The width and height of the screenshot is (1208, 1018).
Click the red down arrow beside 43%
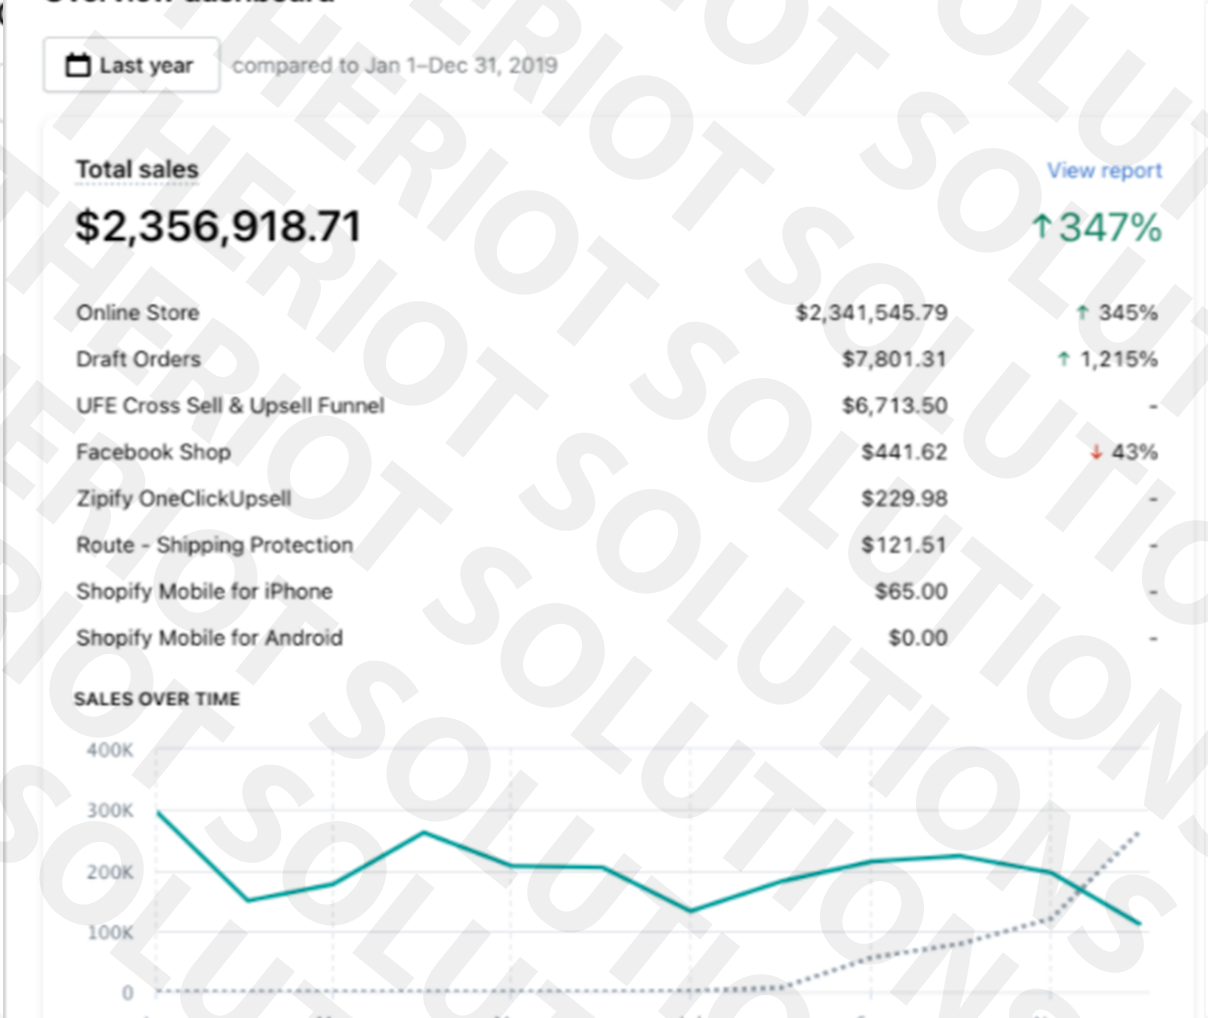(1096, 452)
